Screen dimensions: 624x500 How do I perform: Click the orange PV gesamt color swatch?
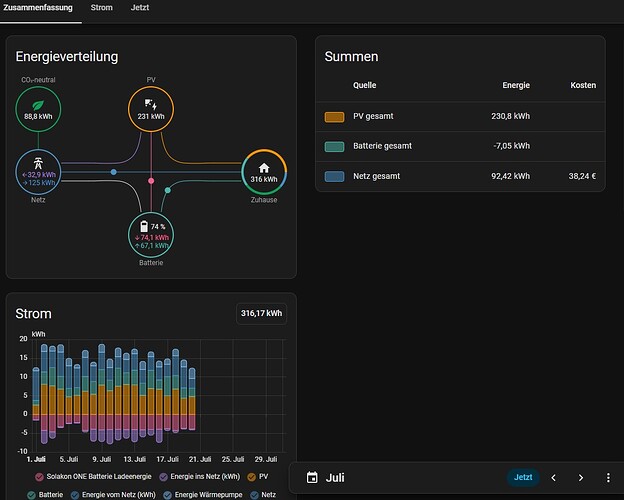334,117
